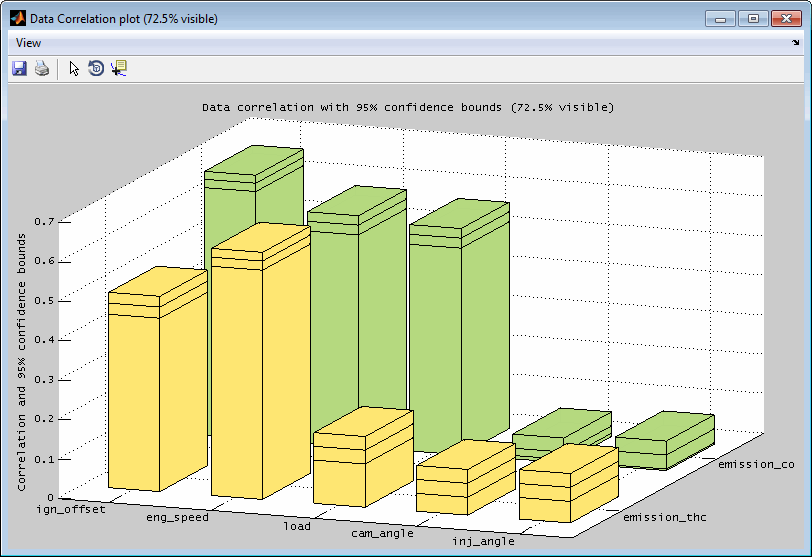
Task: Close the Data Correlation plot window
Action: click(784, 18)
